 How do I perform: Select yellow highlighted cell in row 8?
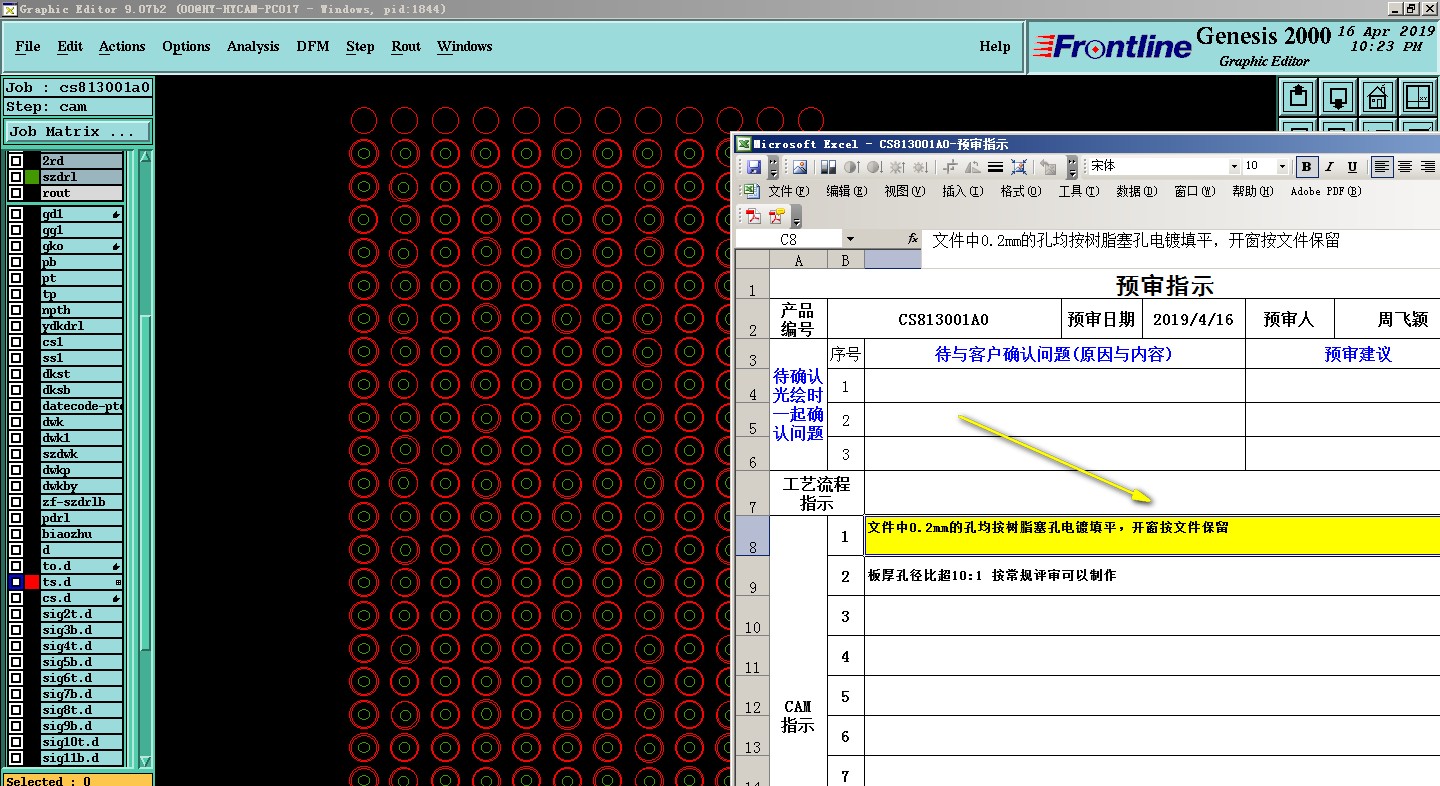(x=1152, y=536)
